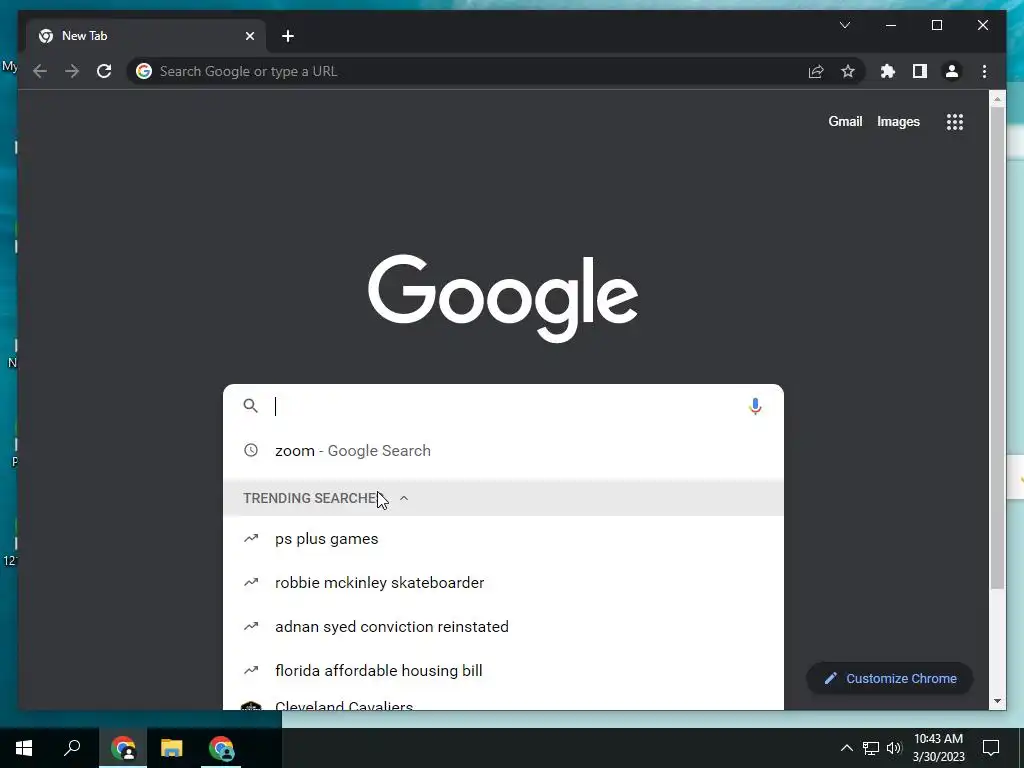Screen dimensions: 1024x768
Task: Click the forward navigation arrow
Action: click(x=72, y=71)
